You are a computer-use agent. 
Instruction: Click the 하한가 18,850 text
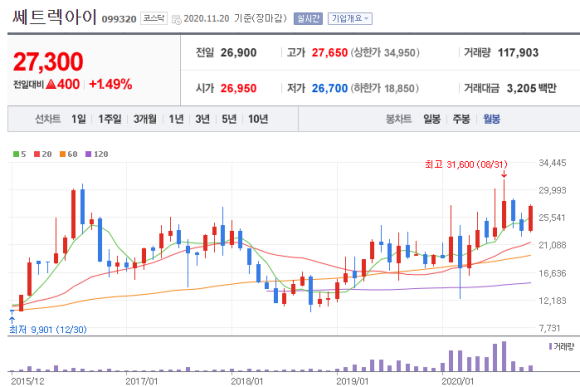[x=385, y=88]
